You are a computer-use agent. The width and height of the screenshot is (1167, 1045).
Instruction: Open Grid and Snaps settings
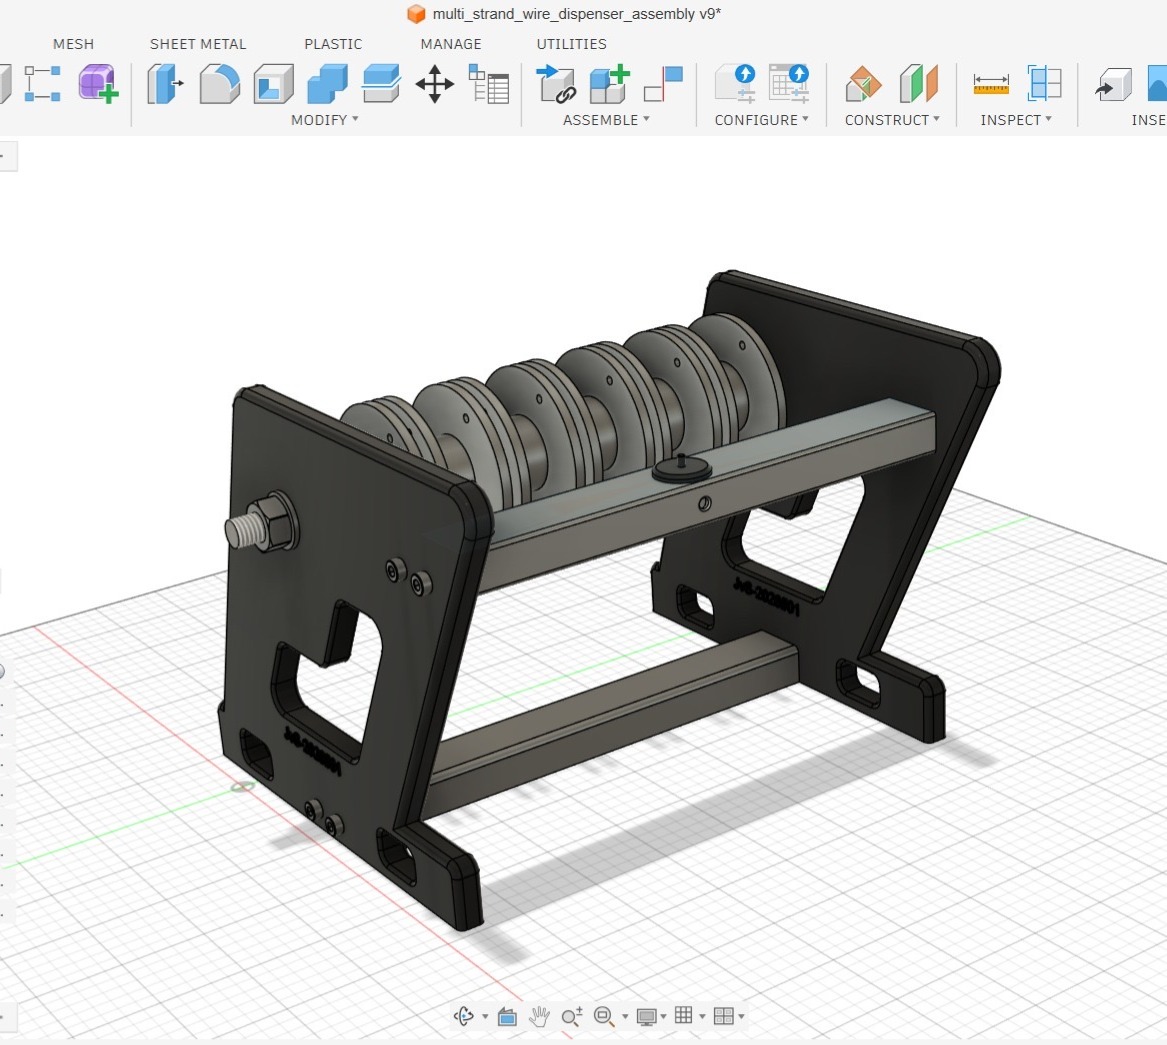(689, 1015)
